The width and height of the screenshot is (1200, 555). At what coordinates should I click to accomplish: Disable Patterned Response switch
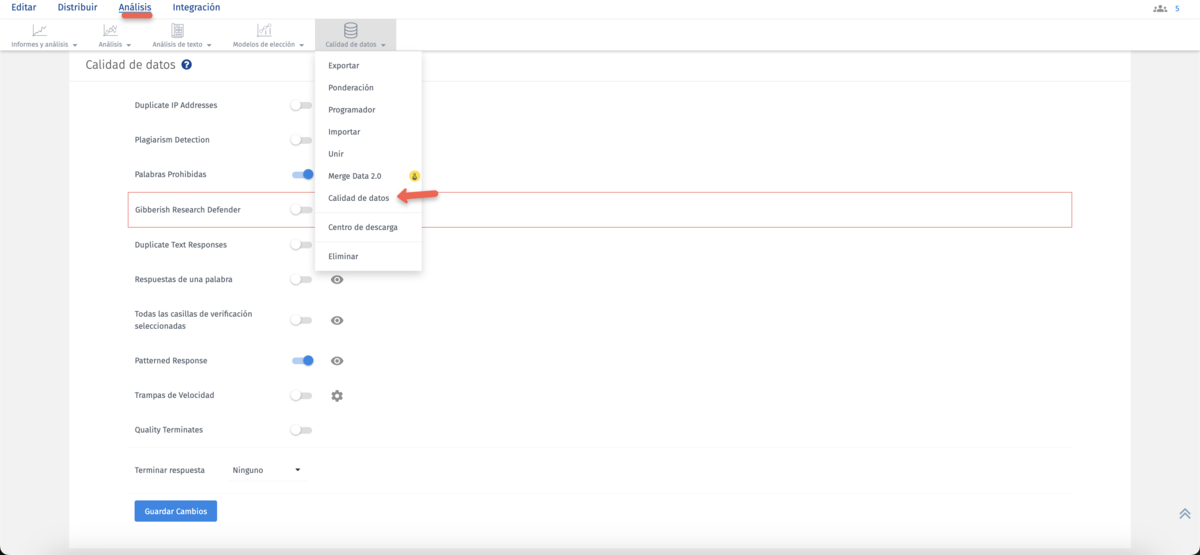click(302, 361)
